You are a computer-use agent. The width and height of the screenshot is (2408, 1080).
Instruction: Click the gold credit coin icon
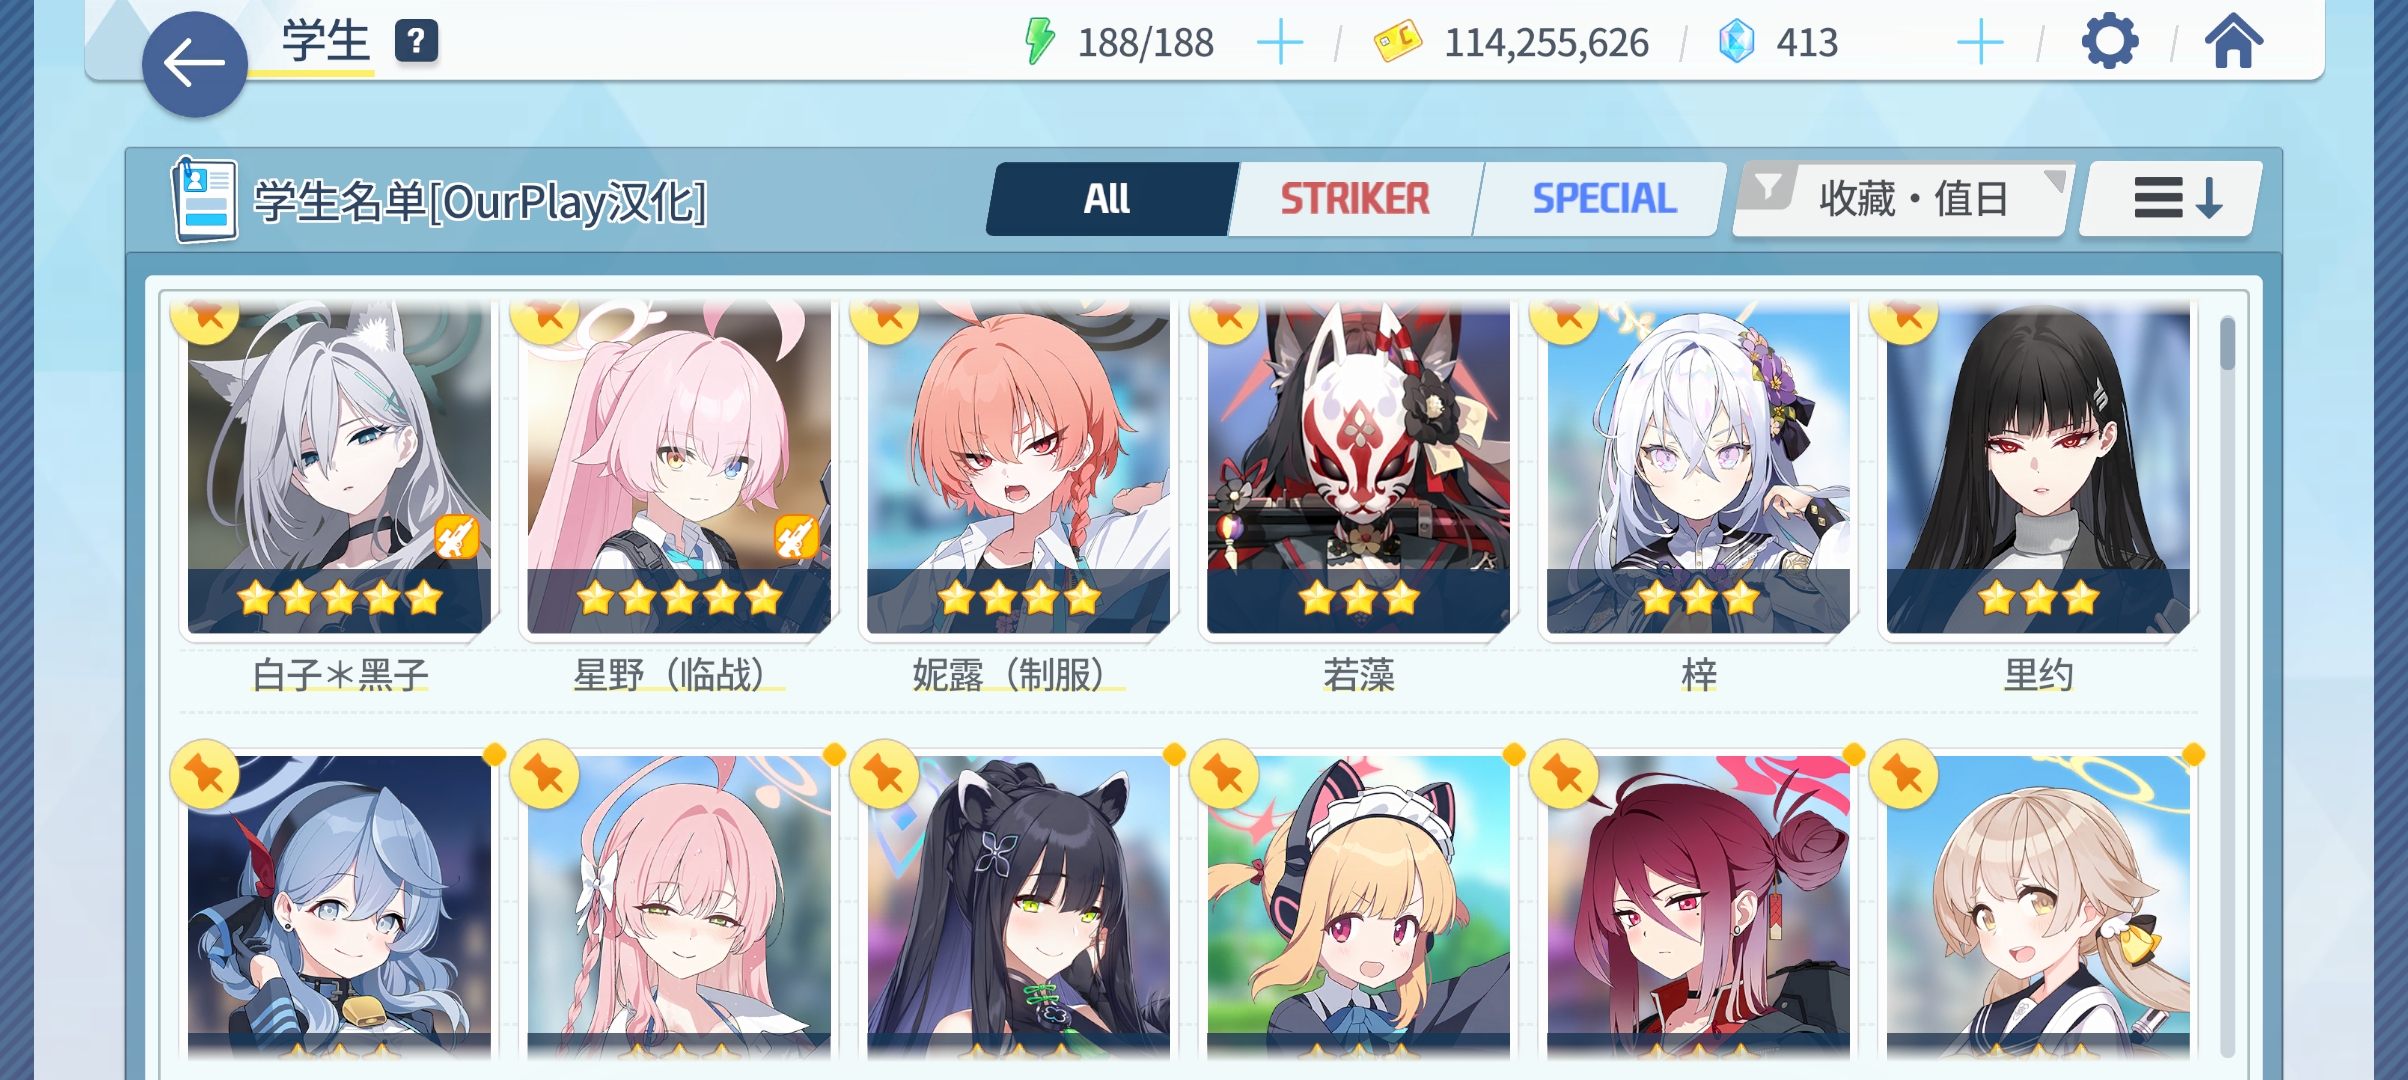1397,42
